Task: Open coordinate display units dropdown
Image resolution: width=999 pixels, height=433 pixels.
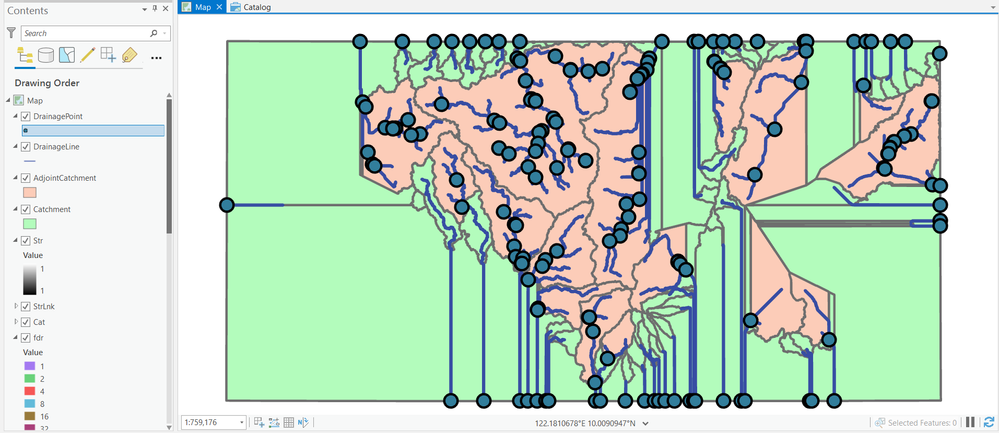Action: pyautogui.click(x=645, y=423)
